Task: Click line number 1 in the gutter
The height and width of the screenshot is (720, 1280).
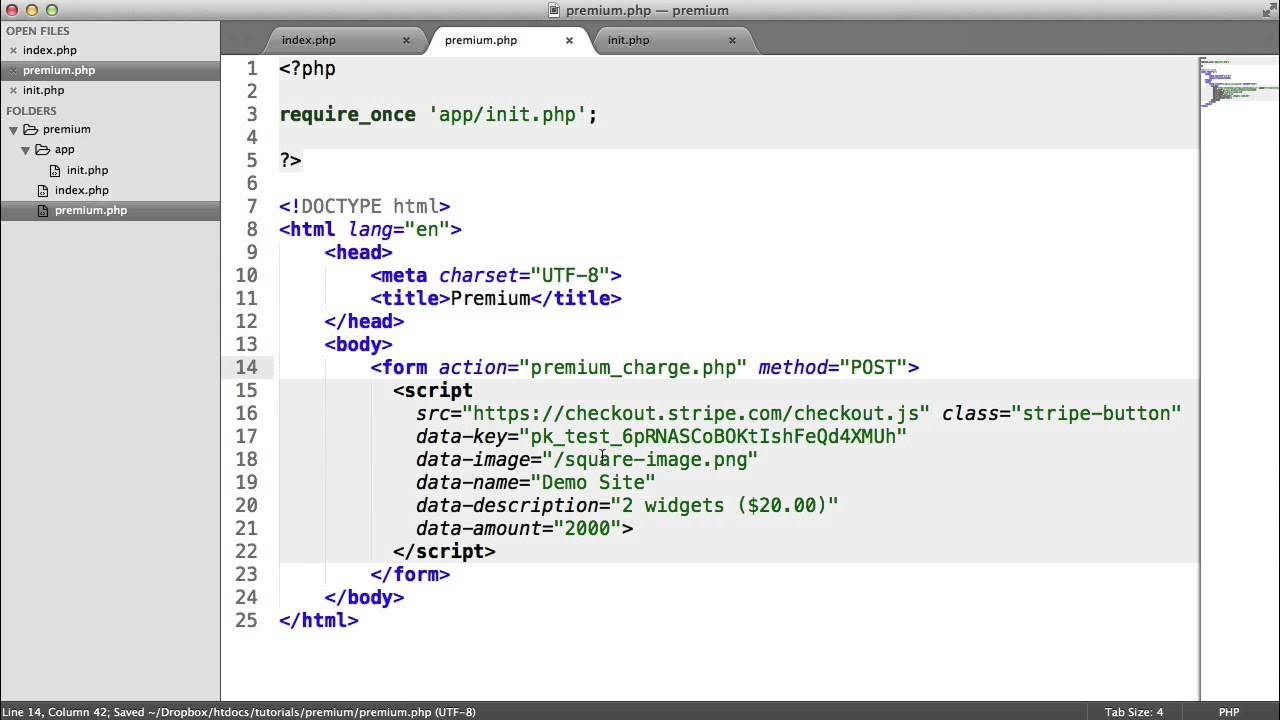Action: 252,68
